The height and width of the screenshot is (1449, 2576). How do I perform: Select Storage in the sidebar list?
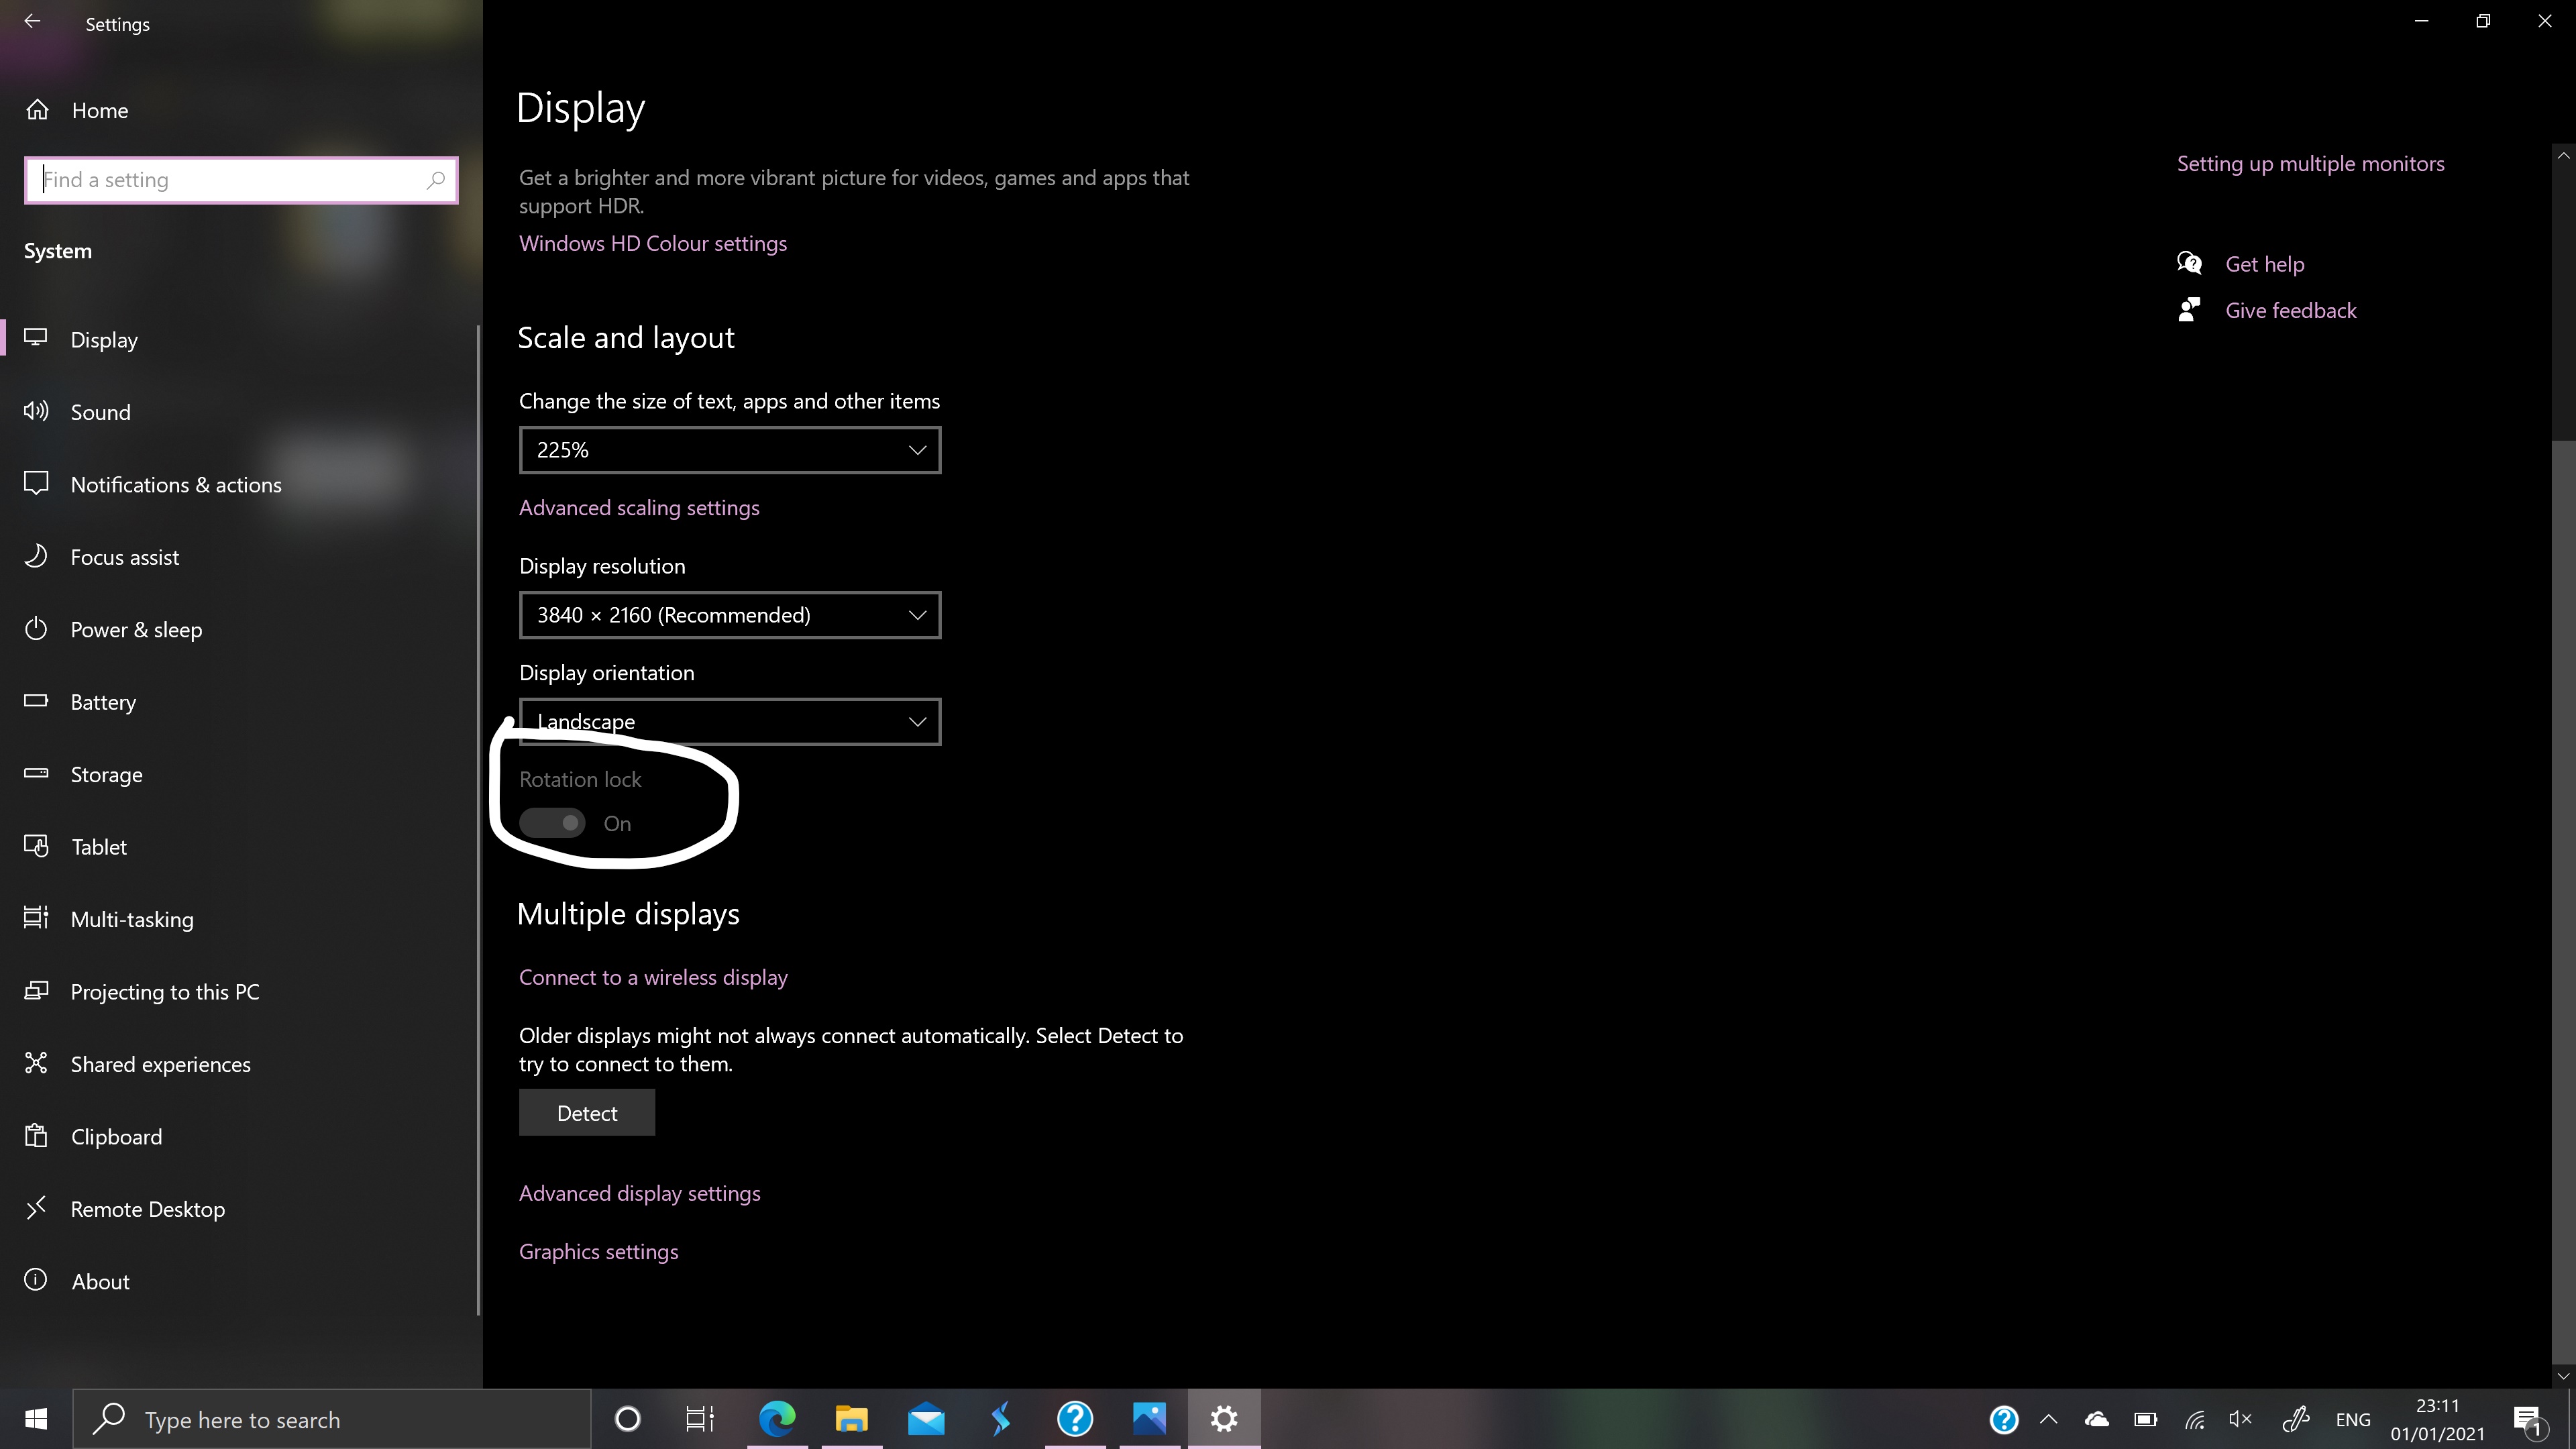106,775
